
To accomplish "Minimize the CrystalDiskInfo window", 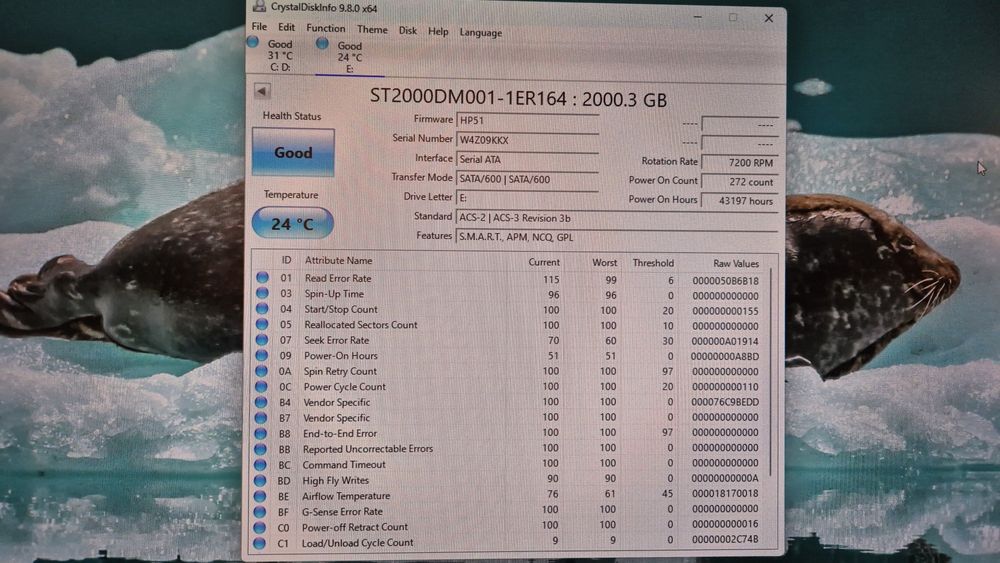I will pyautogui.click(x=698, y=17).
